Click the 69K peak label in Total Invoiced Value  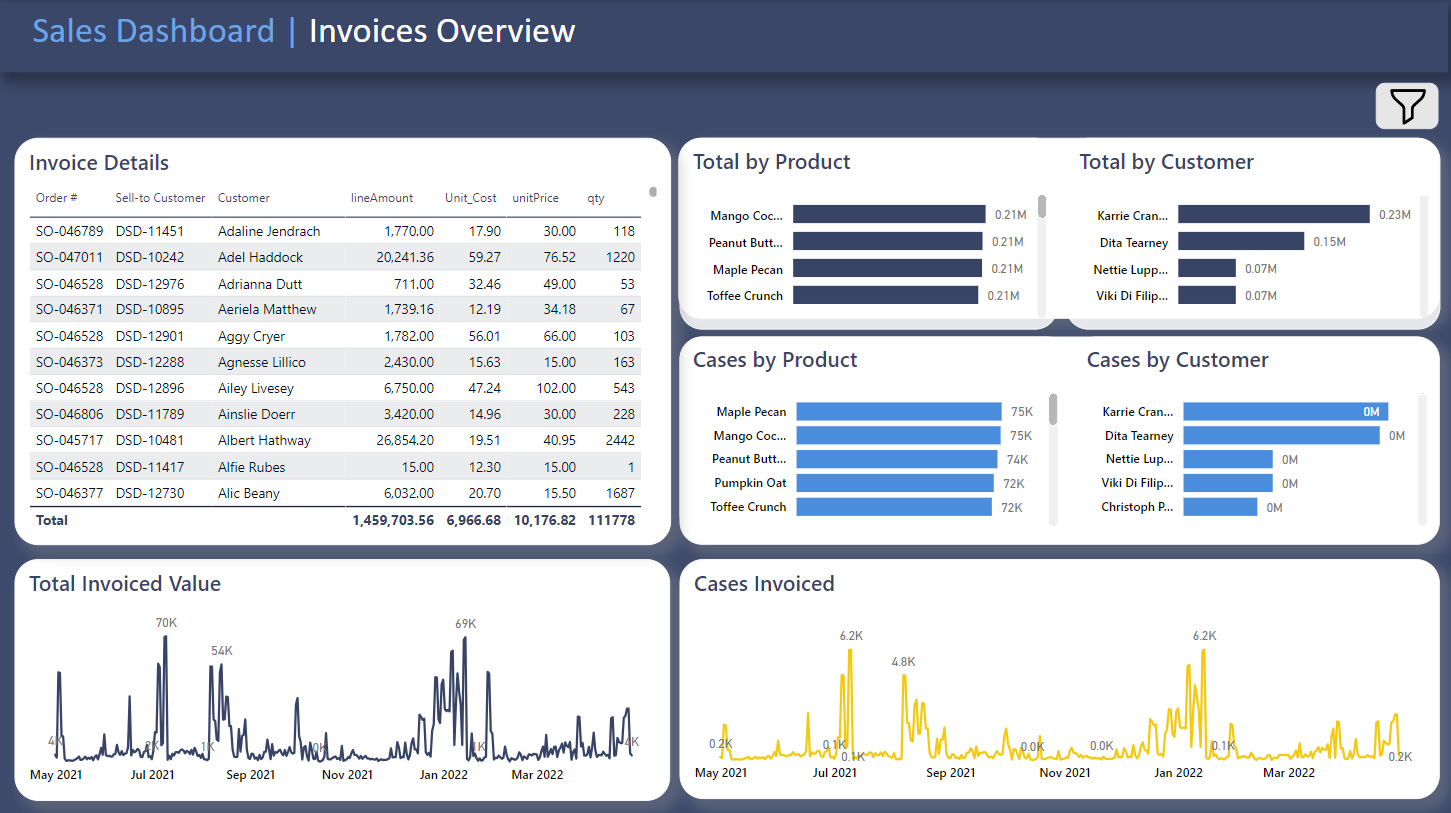pyautogui.click(x=465, y=623)
